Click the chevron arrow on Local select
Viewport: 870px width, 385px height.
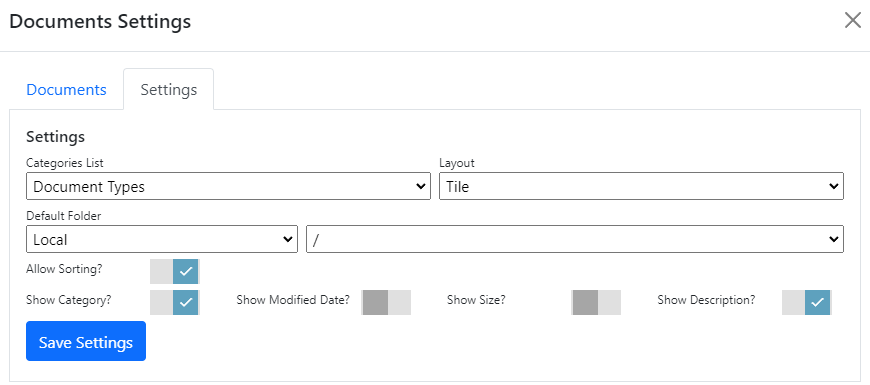pyautogui.click(x=287, y=239)
